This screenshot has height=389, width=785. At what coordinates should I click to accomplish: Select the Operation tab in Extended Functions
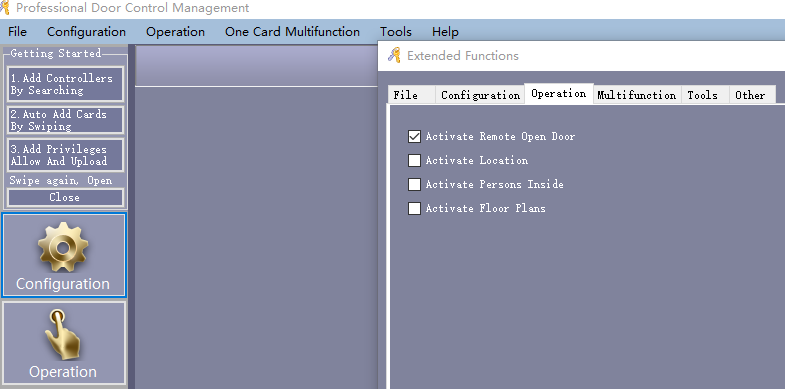pos(559,94)
